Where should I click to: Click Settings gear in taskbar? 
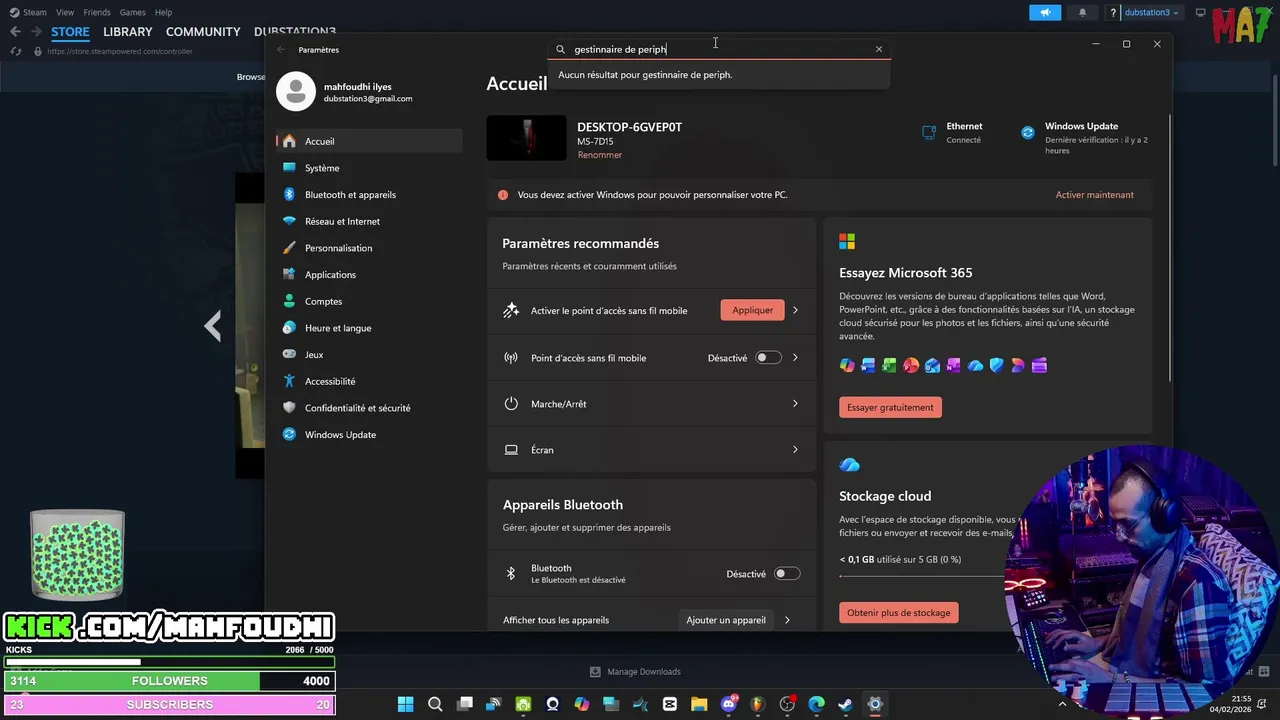(x=875, y=704)
